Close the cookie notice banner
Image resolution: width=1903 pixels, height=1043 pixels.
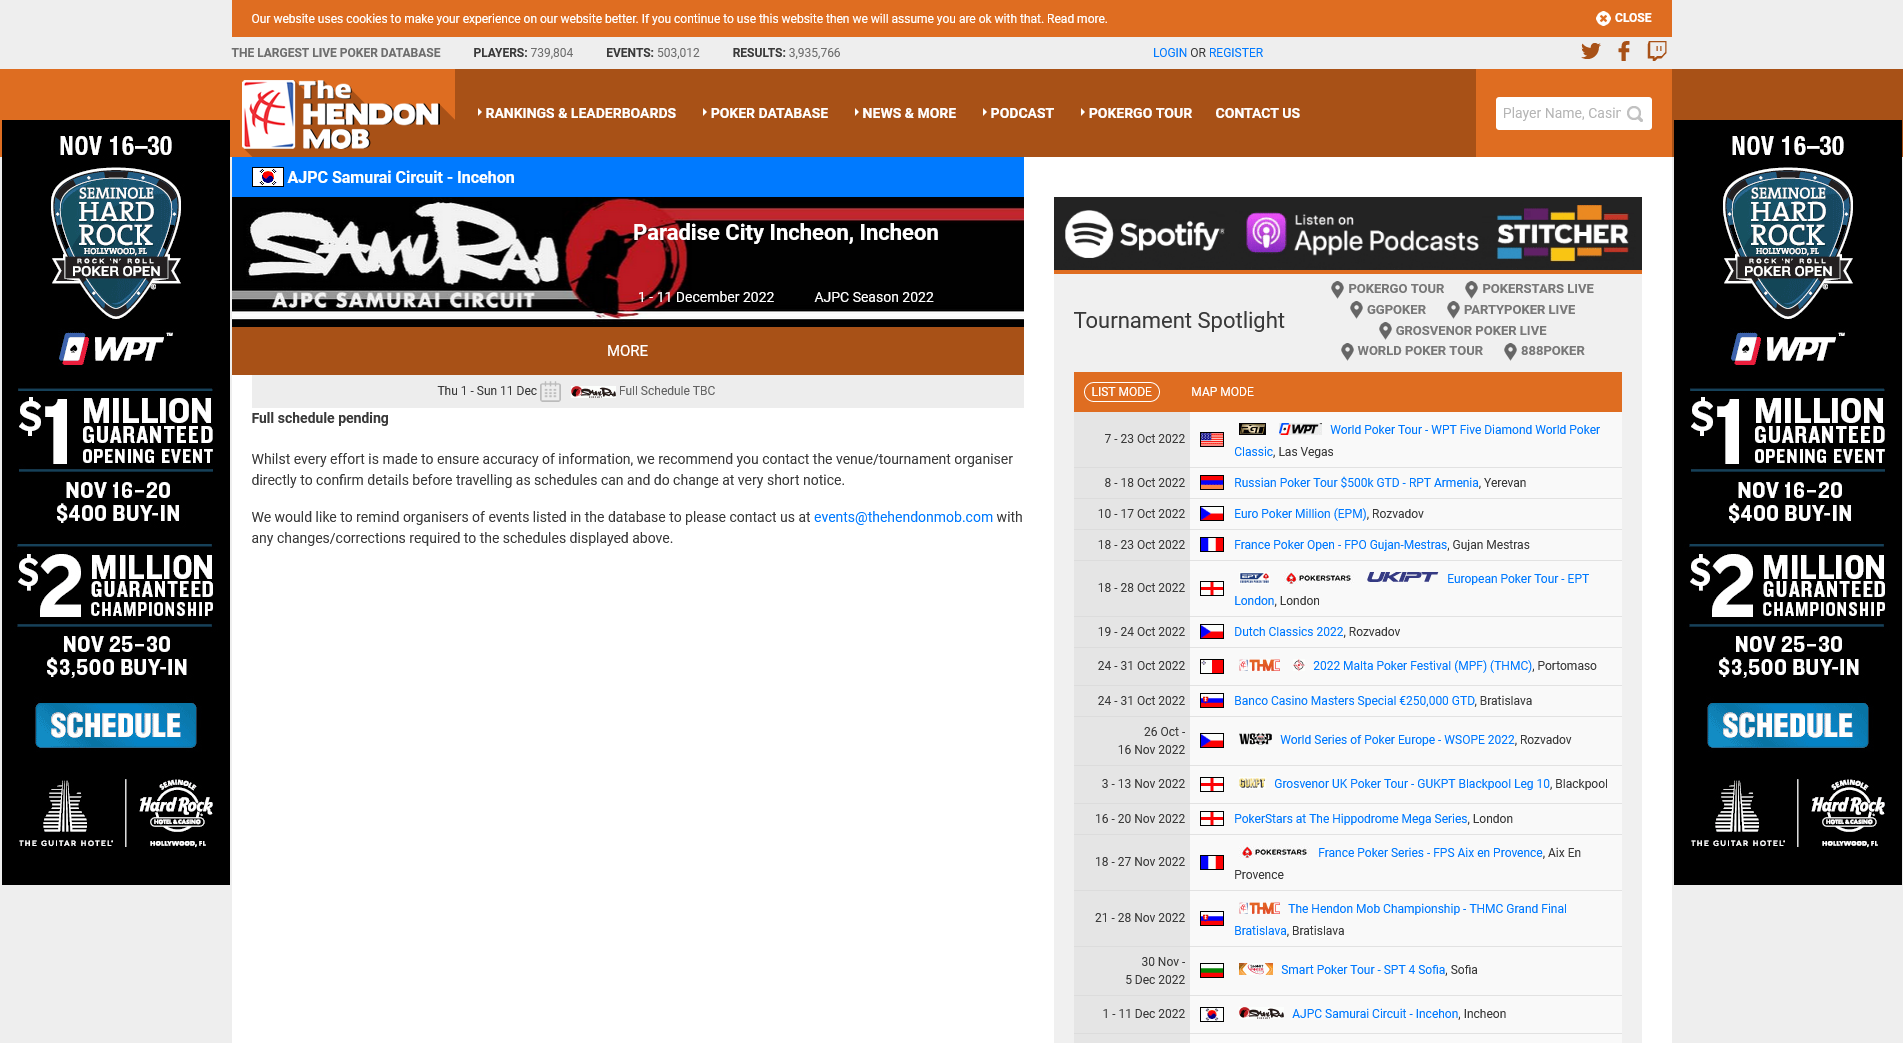[1624, 18]
